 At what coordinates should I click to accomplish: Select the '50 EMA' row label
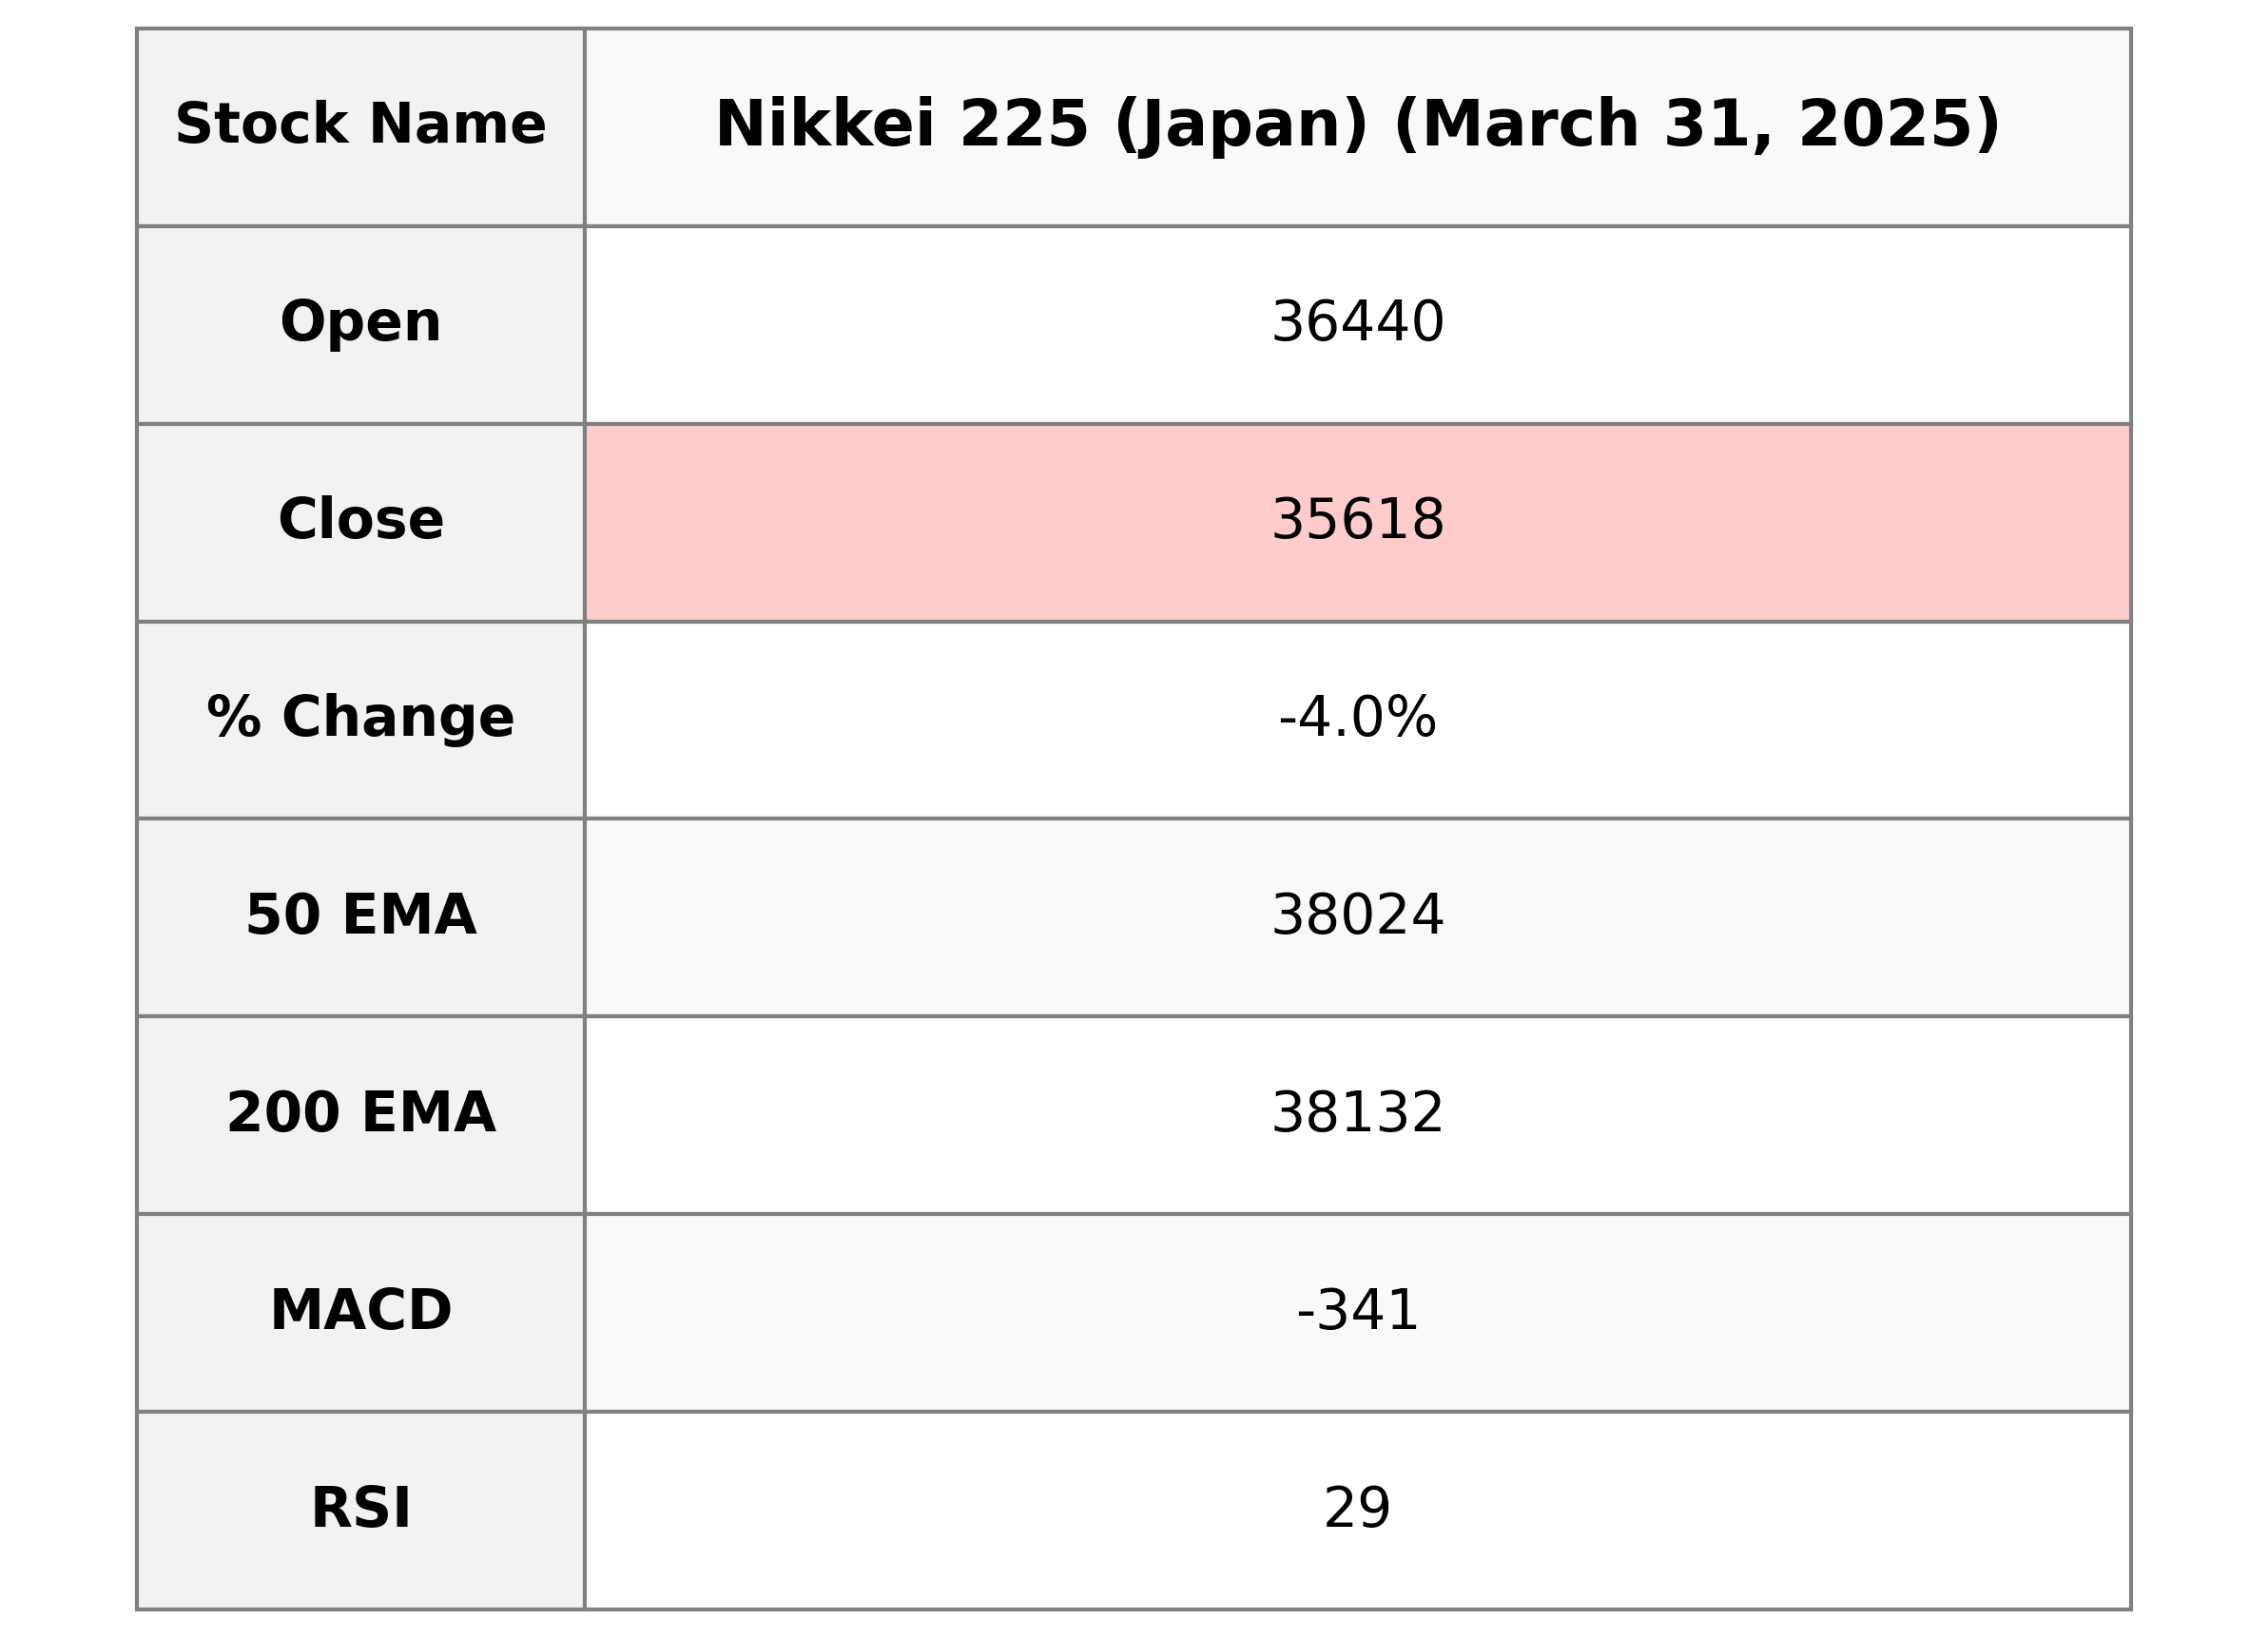[361, 915]
